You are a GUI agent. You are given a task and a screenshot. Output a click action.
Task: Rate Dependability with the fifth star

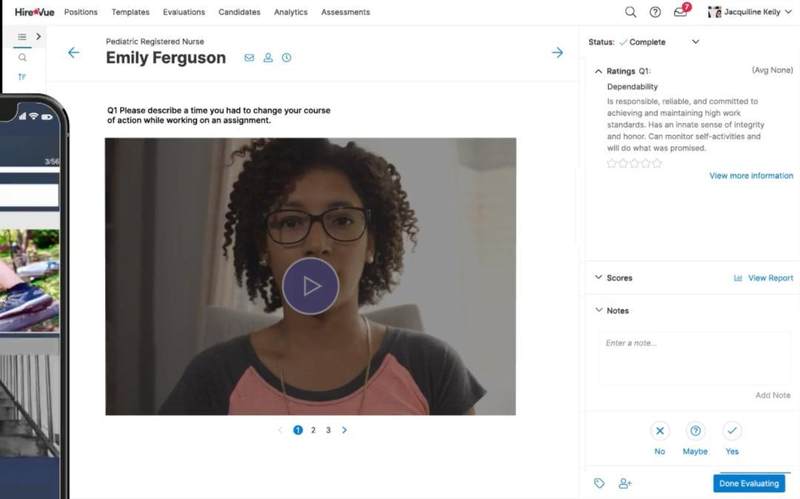coord(657,163)
